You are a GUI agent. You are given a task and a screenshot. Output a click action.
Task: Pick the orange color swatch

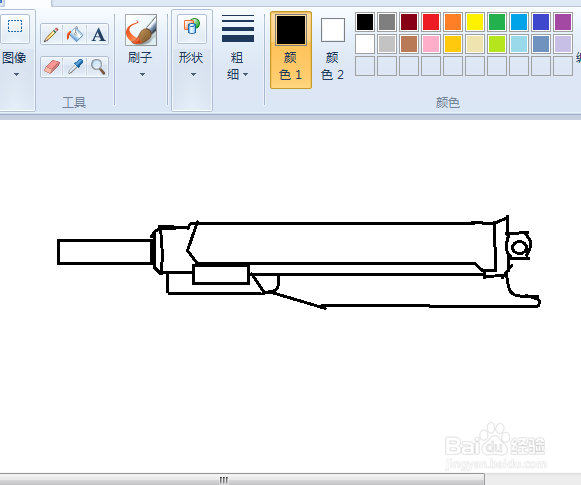tap(453, 22)
